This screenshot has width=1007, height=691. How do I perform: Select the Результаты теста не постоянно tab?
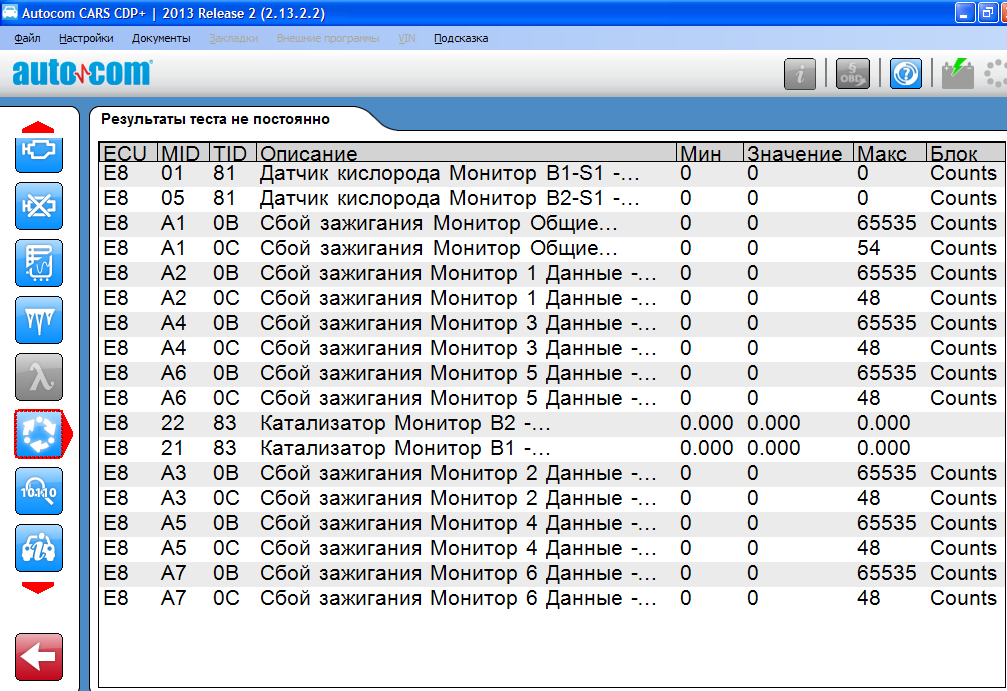pos(215,119)
